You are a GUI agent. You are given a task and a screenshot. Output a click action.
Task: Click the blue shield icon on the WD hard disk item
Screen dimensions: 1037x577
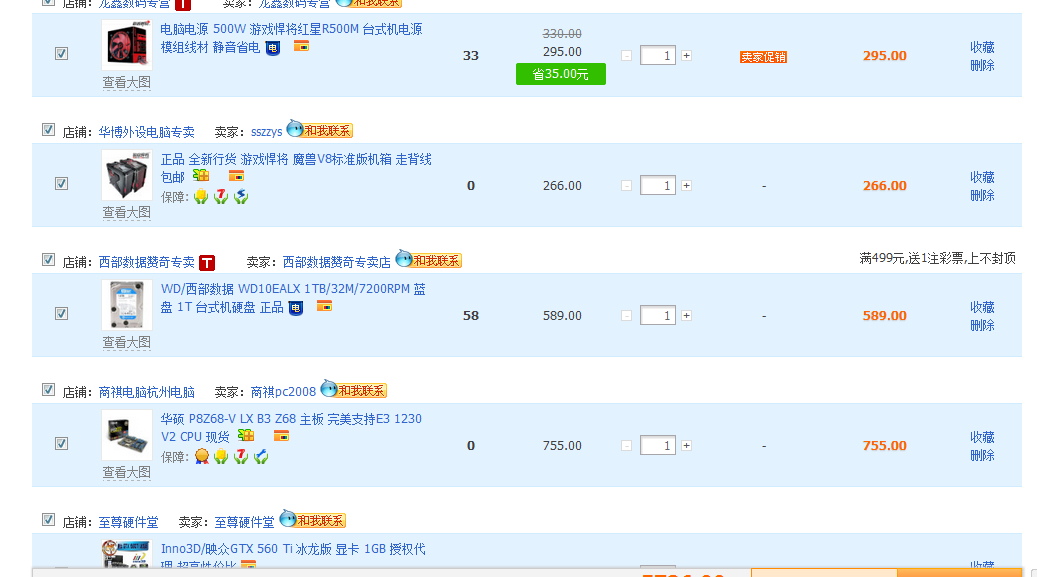[x=296, y=308]
